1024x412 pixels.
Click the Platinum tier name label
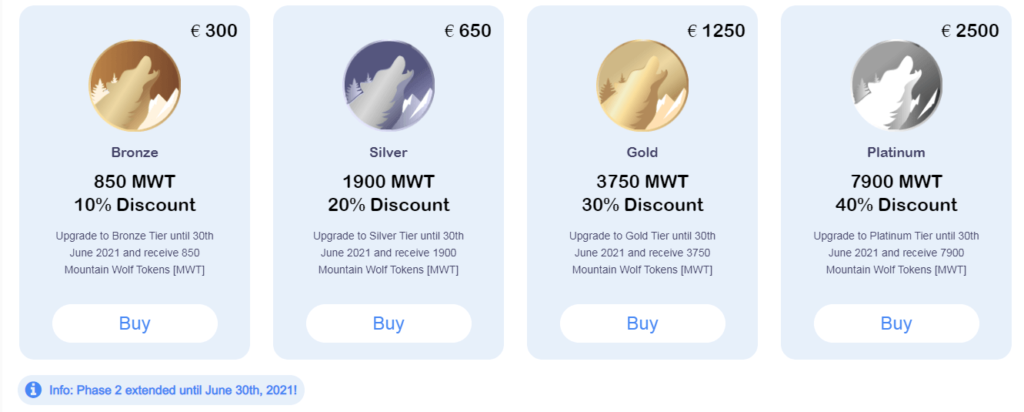[x=896, y=153]
